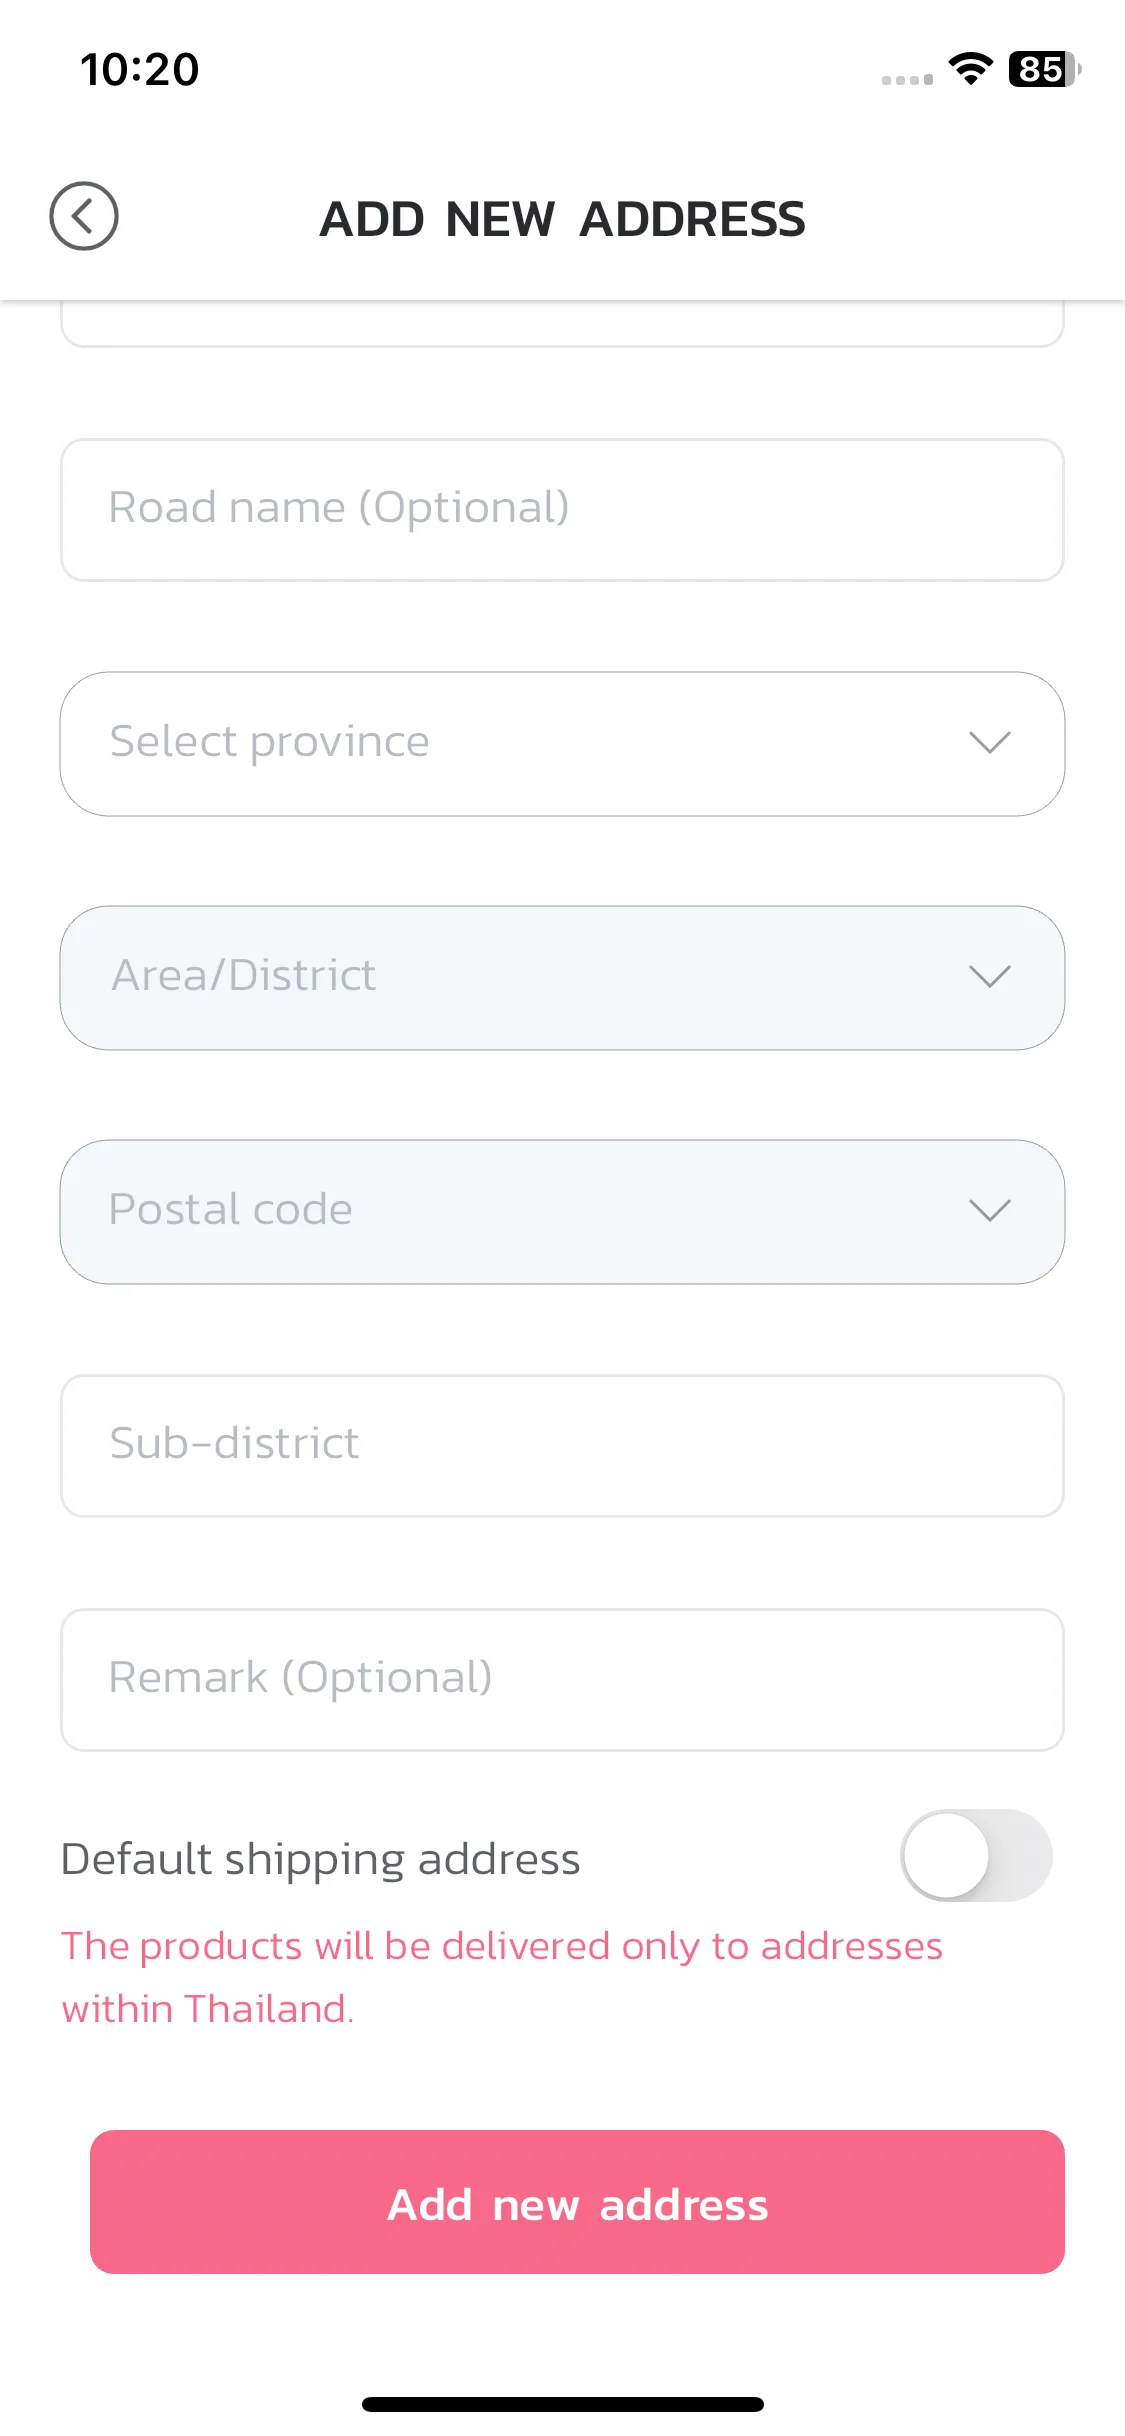The height and width of the screenshot is (2436, 1125).
Task: Focus the Road name (Optional) field
Action: coord(562,510)
